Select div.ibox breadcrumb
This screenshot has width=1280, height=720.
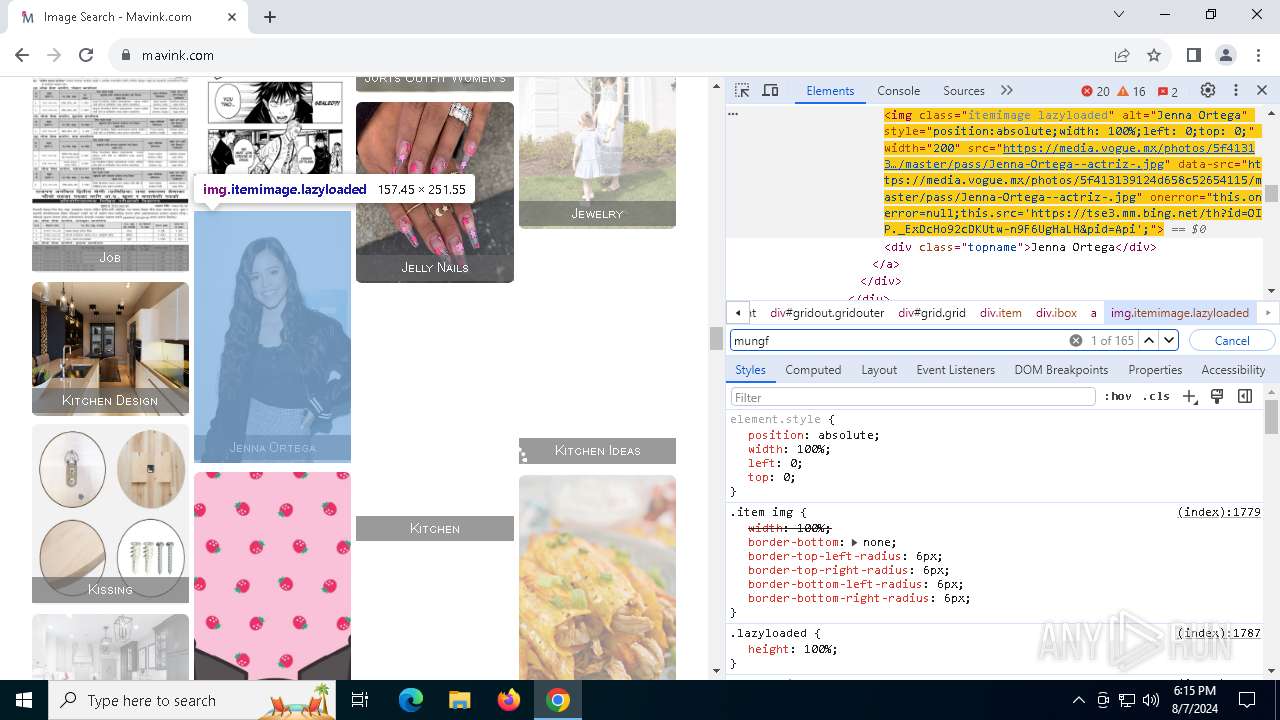1056,313
